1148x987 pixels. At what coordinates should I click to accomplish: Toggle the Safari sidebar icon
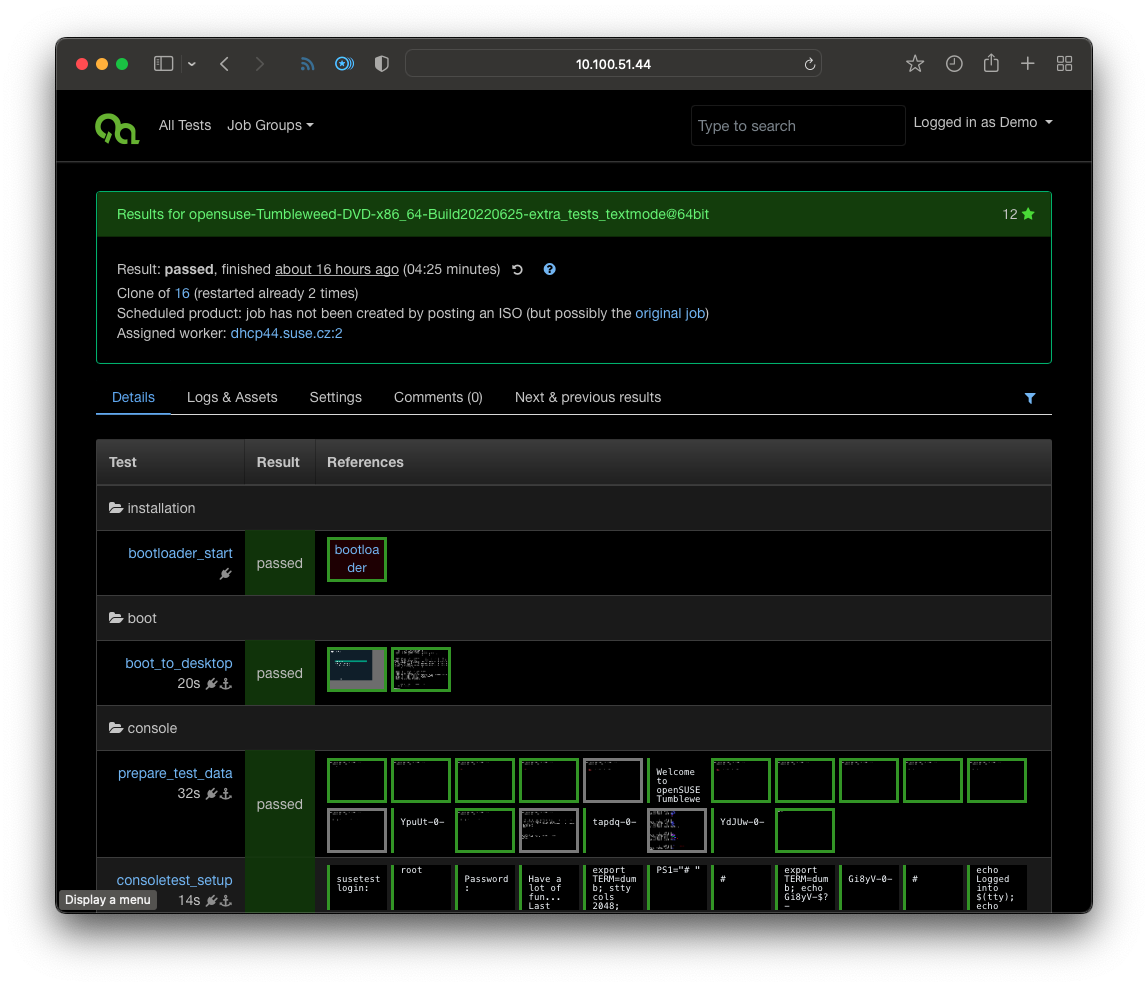pos(163,64)
